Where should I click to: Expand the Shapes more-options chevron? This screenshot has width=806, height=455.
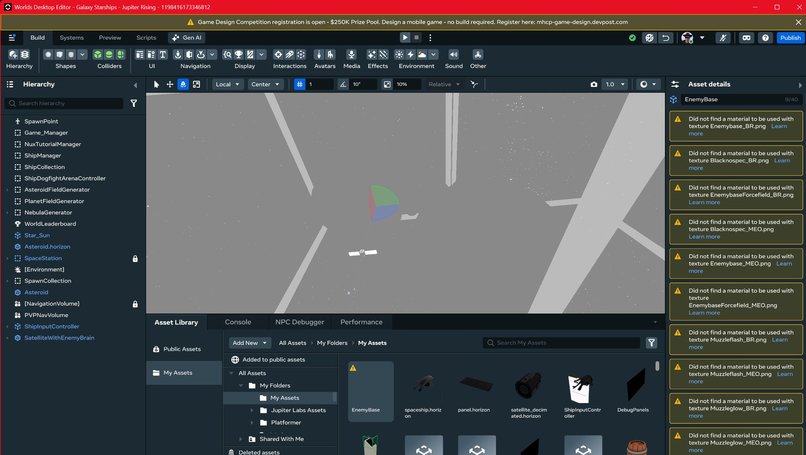(82, 54)
